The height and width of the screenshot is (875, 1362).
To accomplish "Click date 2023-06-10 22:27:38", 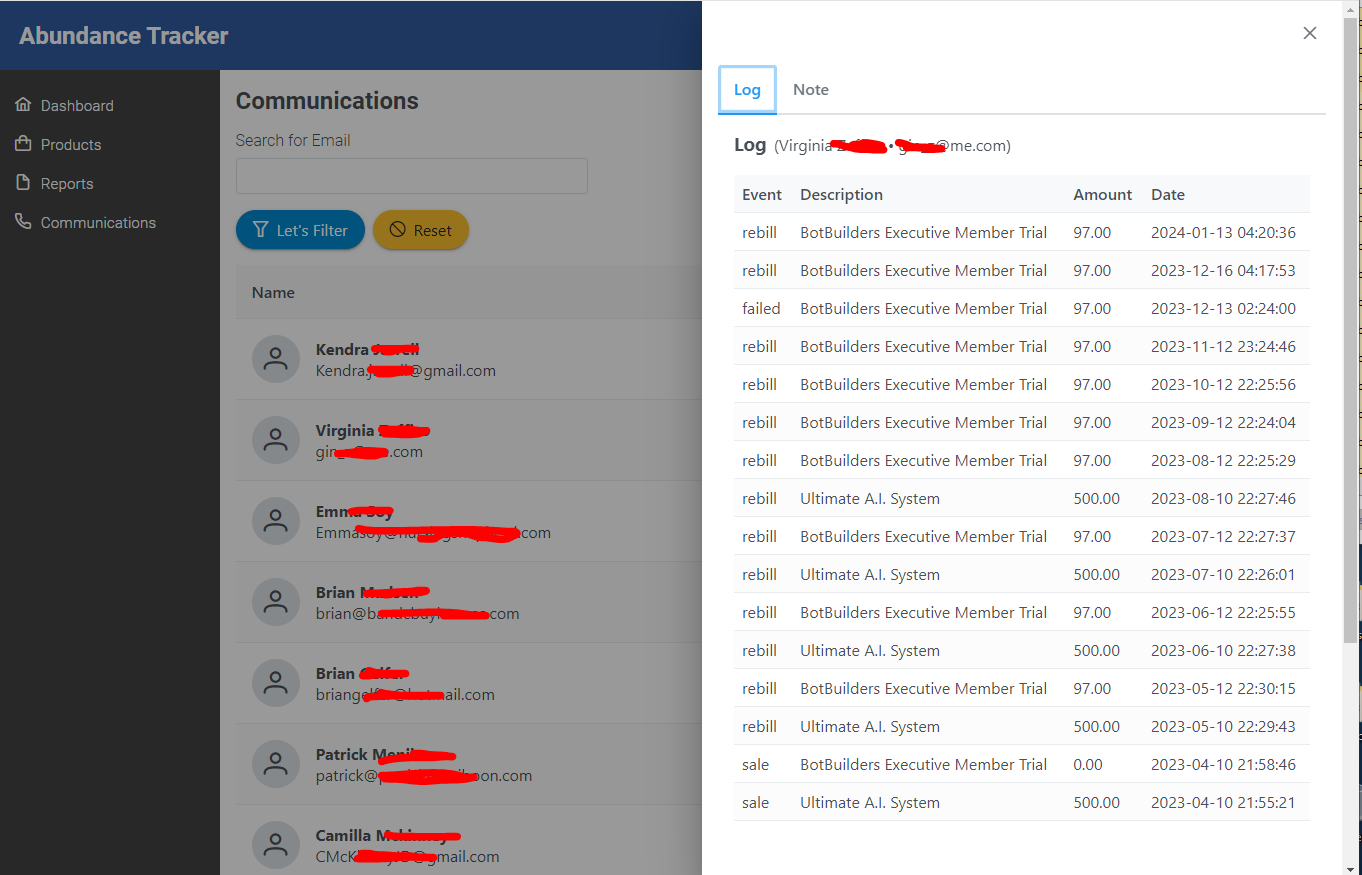I will pyautogui.click(x=1223, y=651).
